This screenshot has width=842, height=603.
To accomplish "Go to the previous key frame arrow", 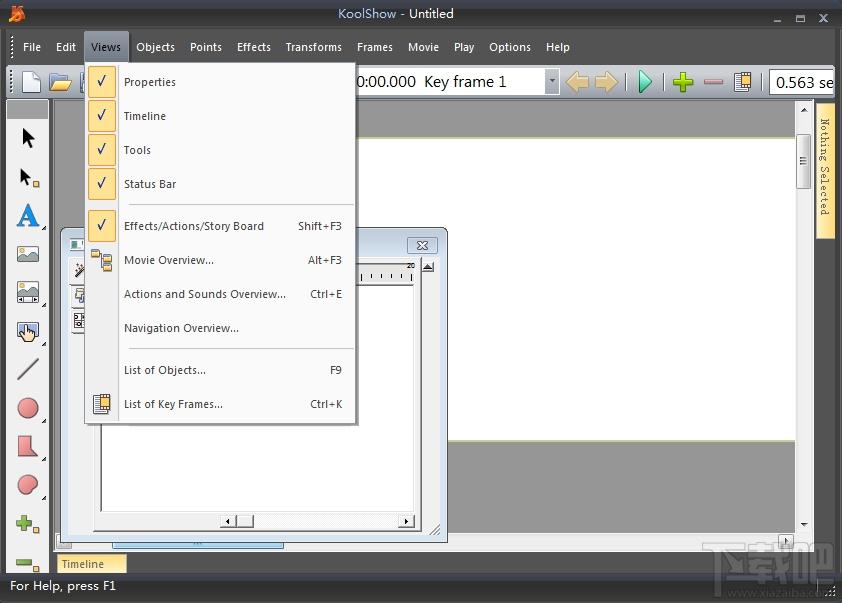I will point(577,82).
